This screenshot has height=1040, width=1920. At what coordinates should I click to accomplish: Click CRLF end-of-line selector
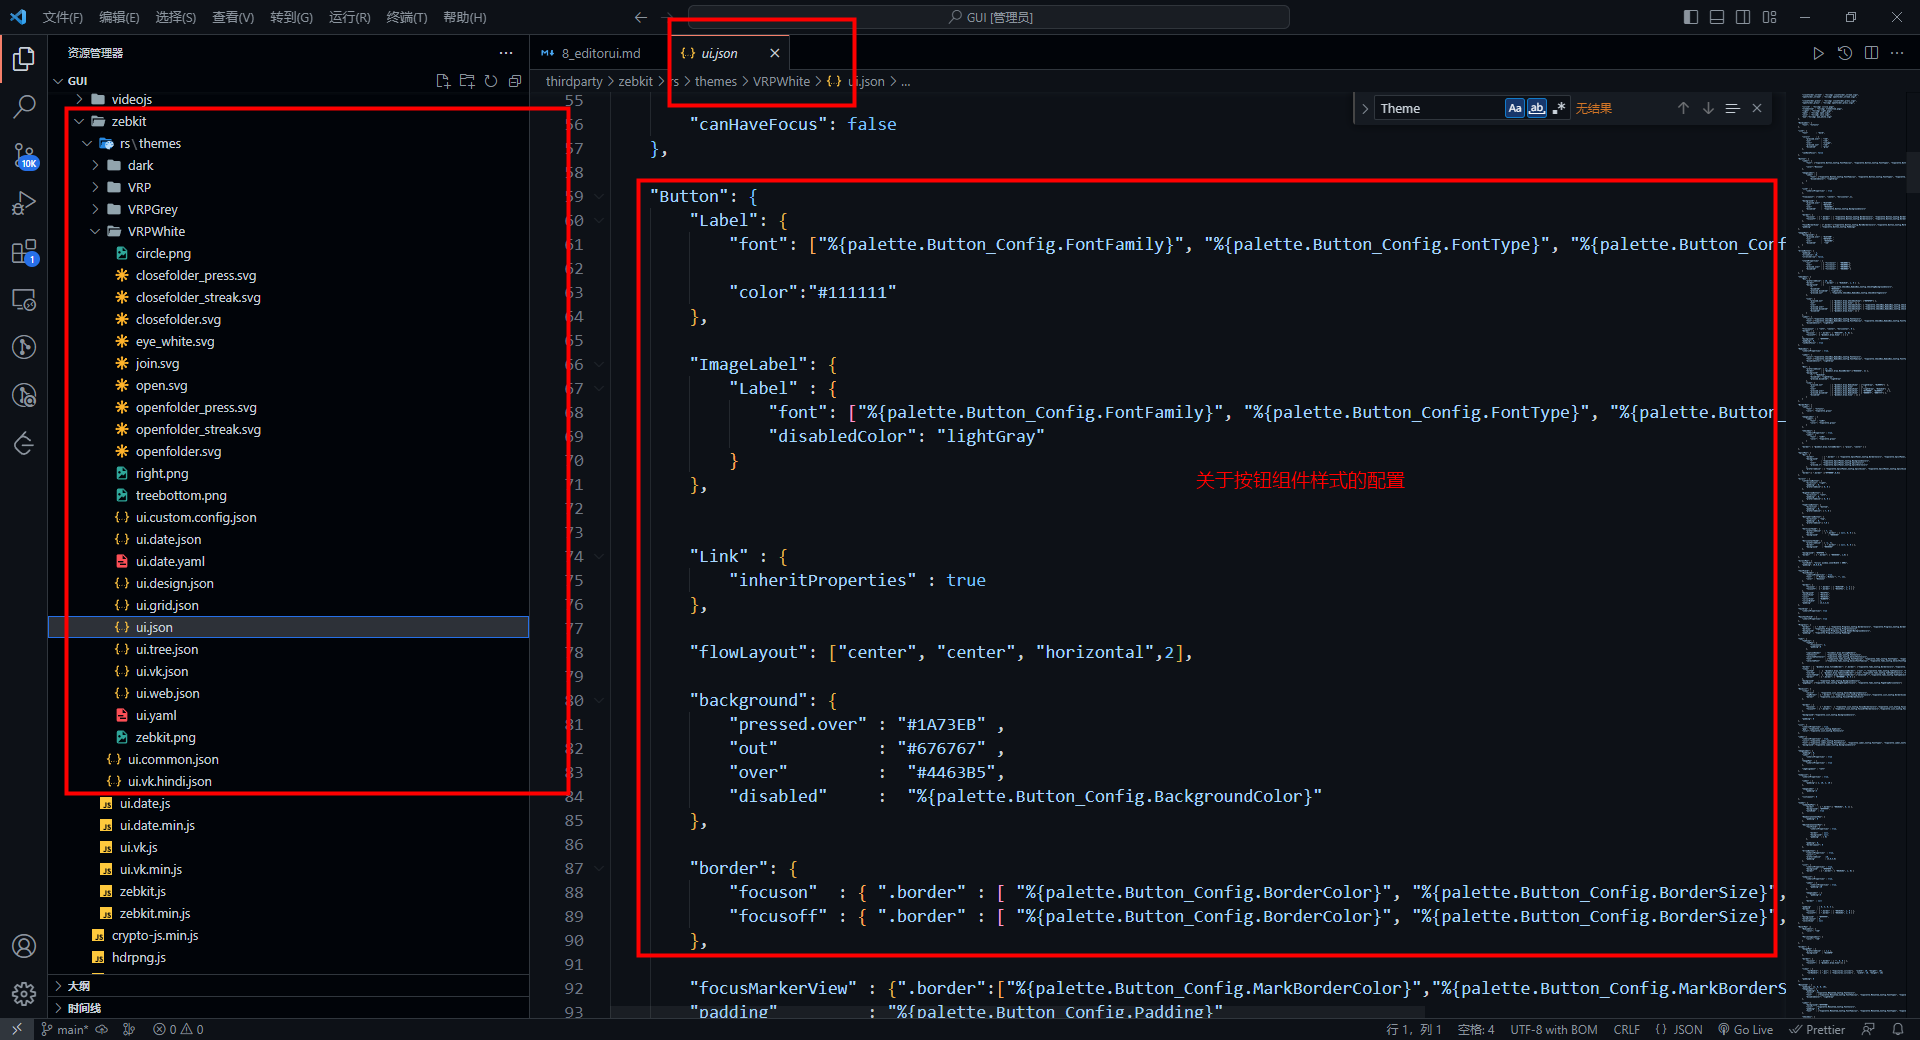coord(1627,1029)
